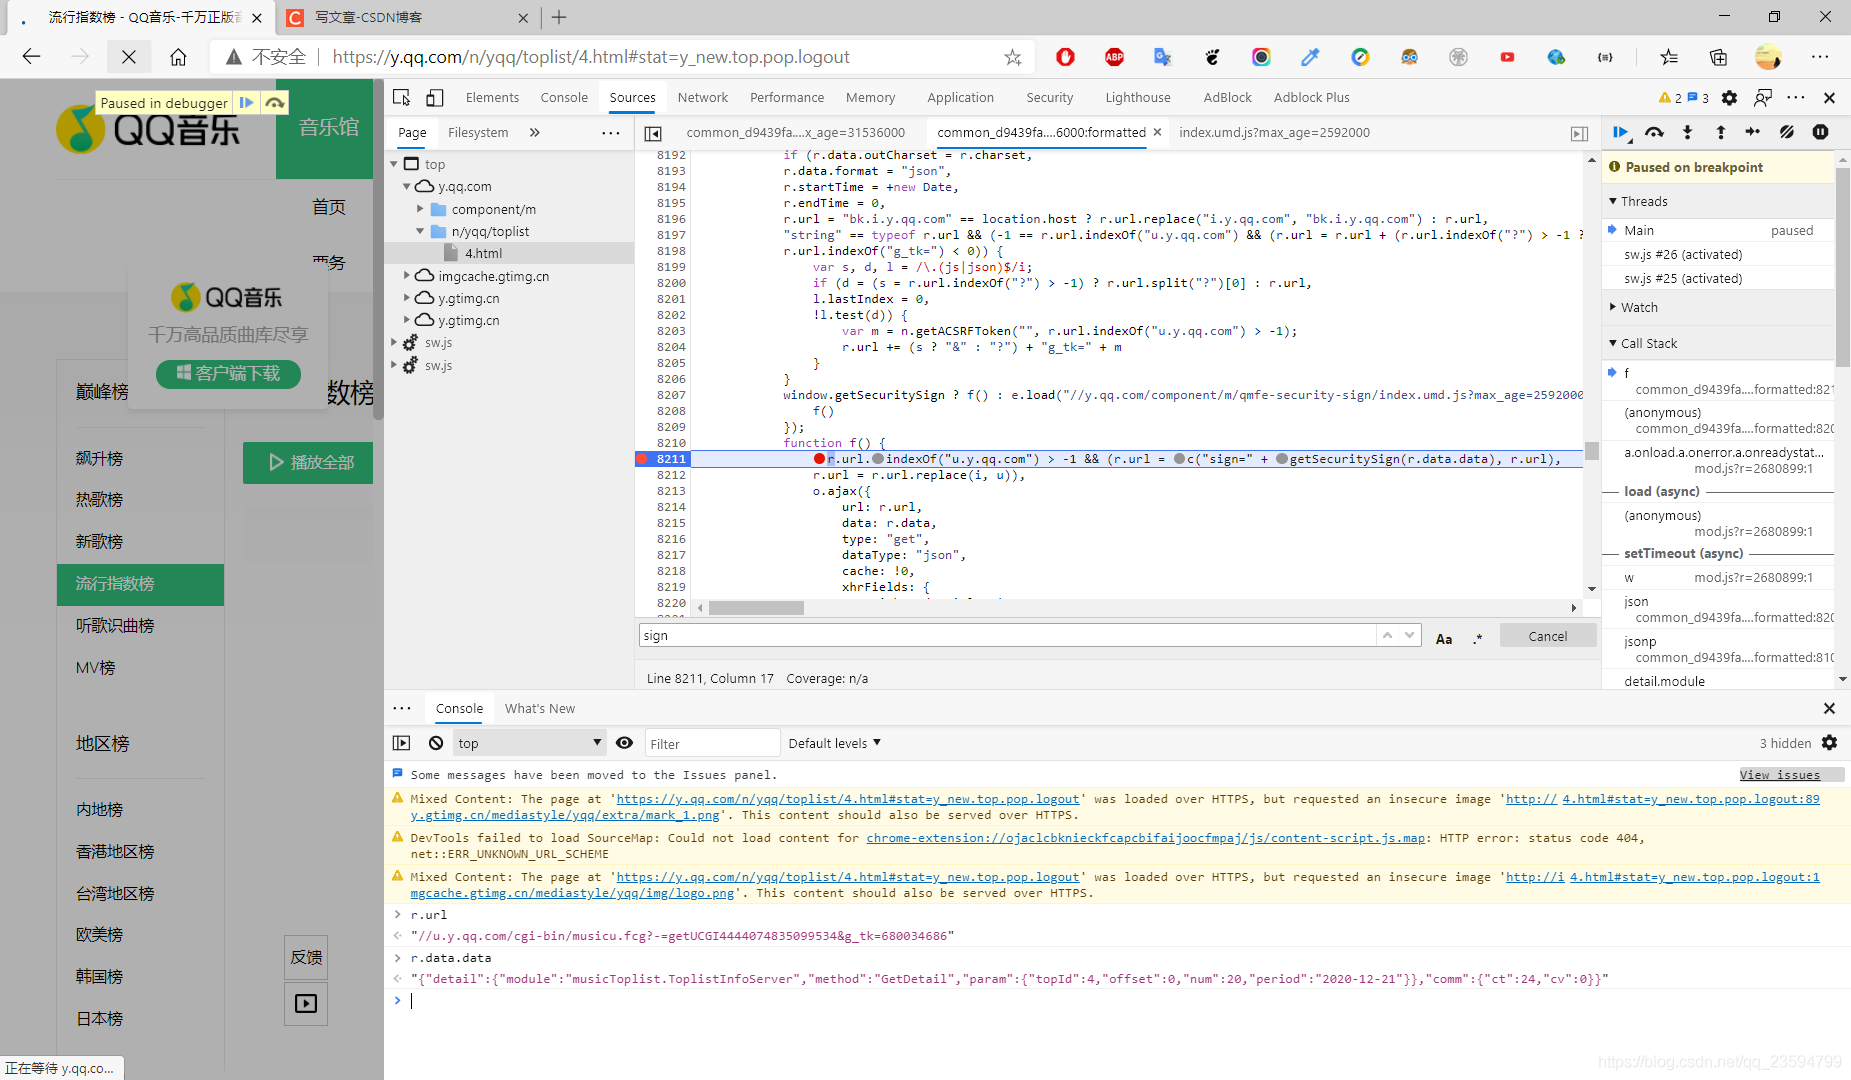Toggle the regex search option button
Image resolution: width=1851 pixels, height=1080 pixels.
pyautogui.click(x=1478, y=637)
